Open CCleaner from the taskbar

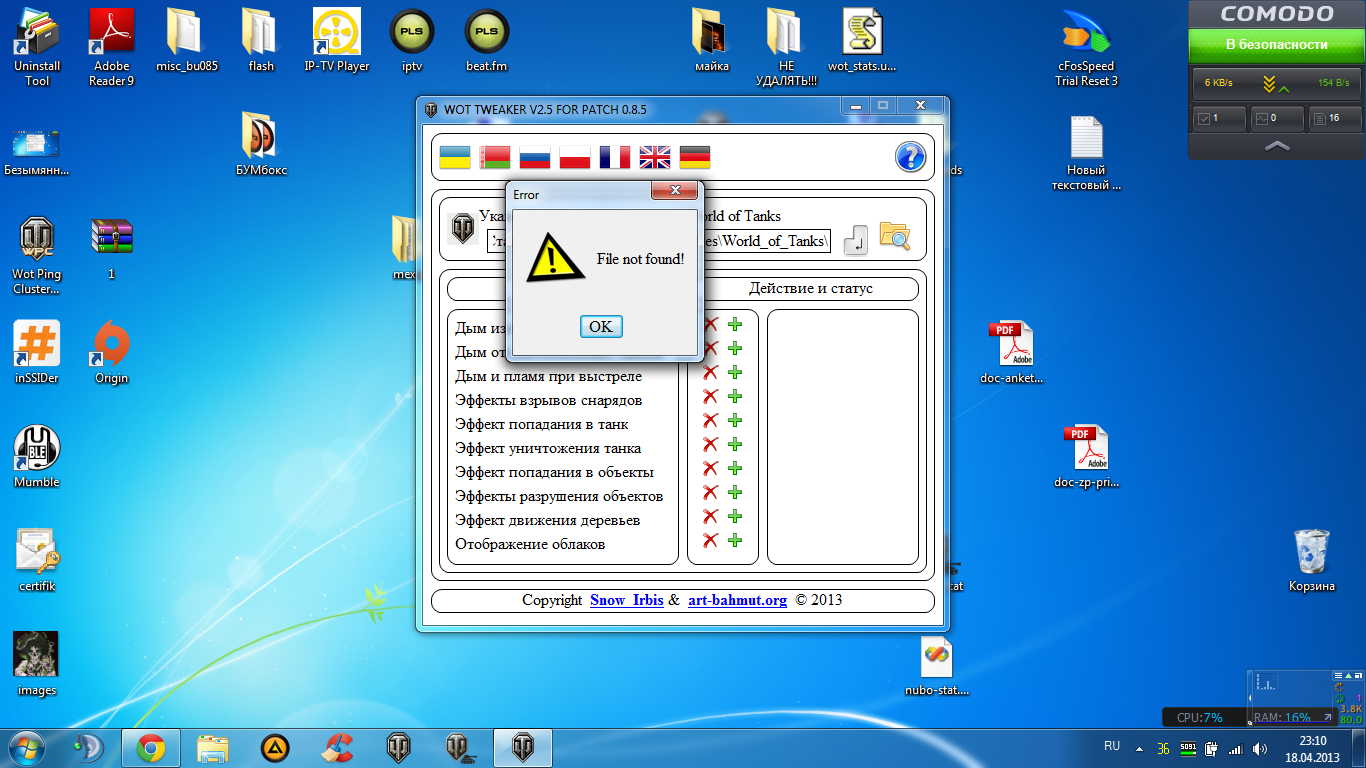pos(337,748)
